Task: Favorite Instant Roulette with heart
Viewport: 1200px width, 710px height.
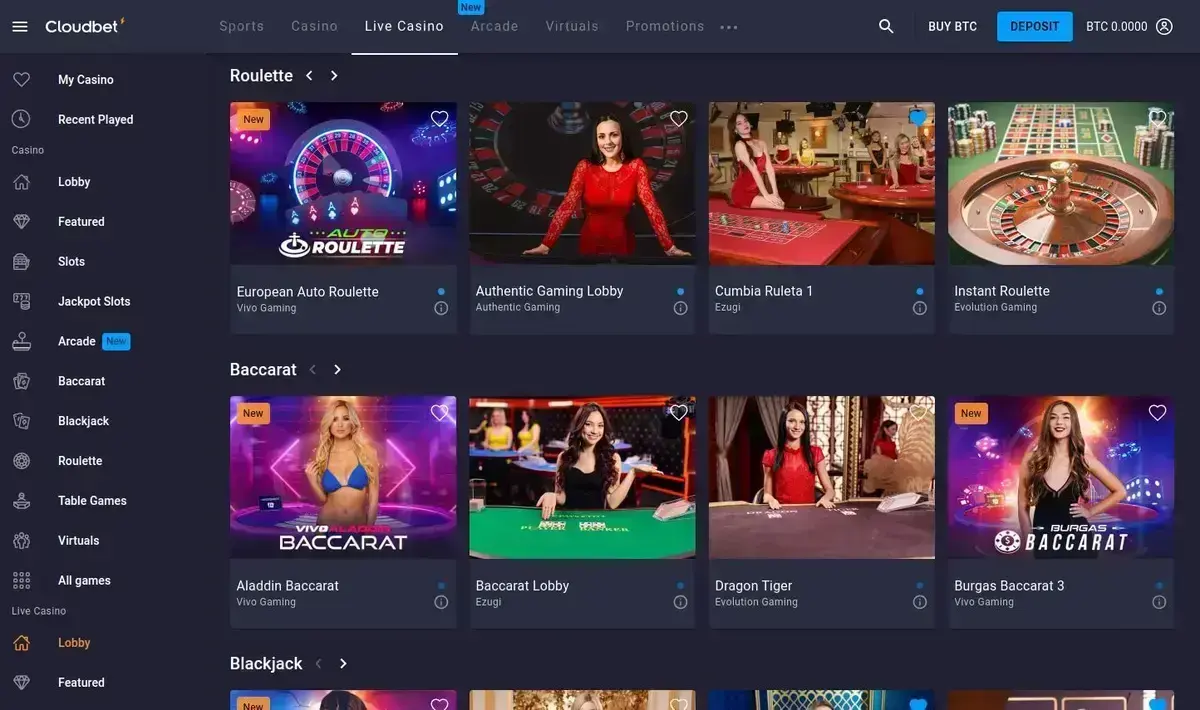Action: [1157, 119]
